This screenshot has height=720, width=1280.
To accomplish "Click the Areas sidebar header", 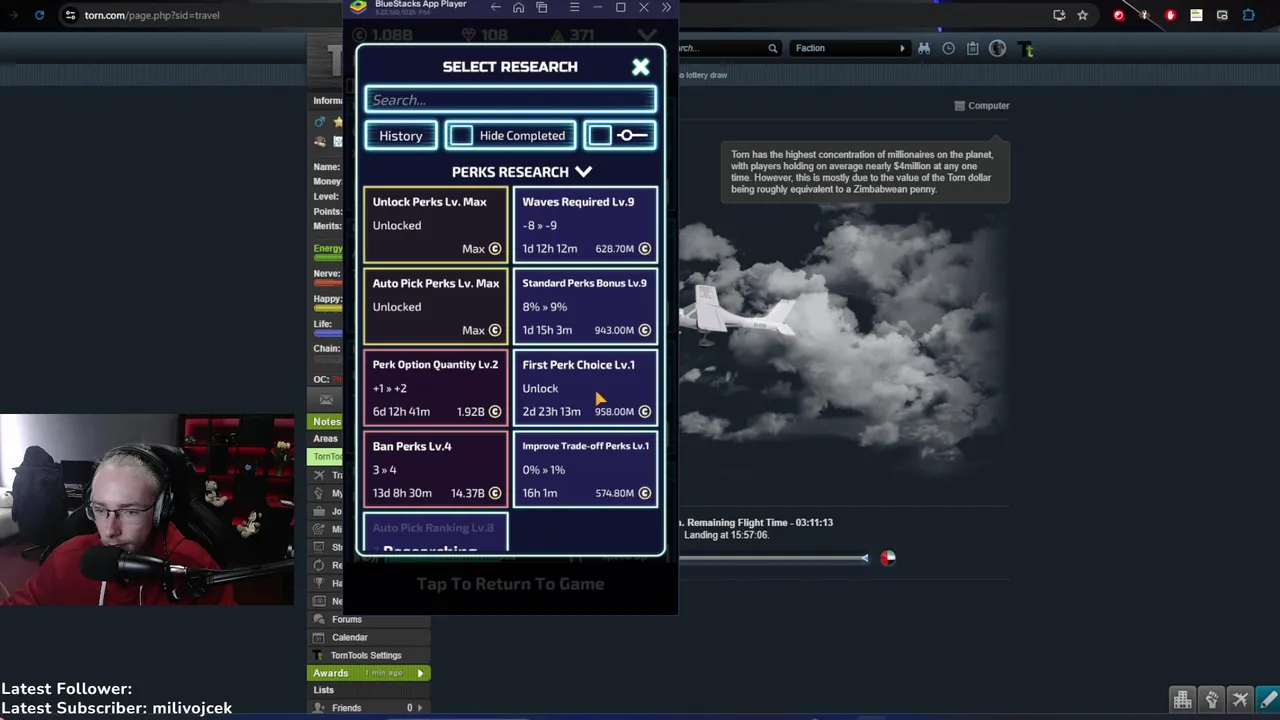I will [325, 438].
